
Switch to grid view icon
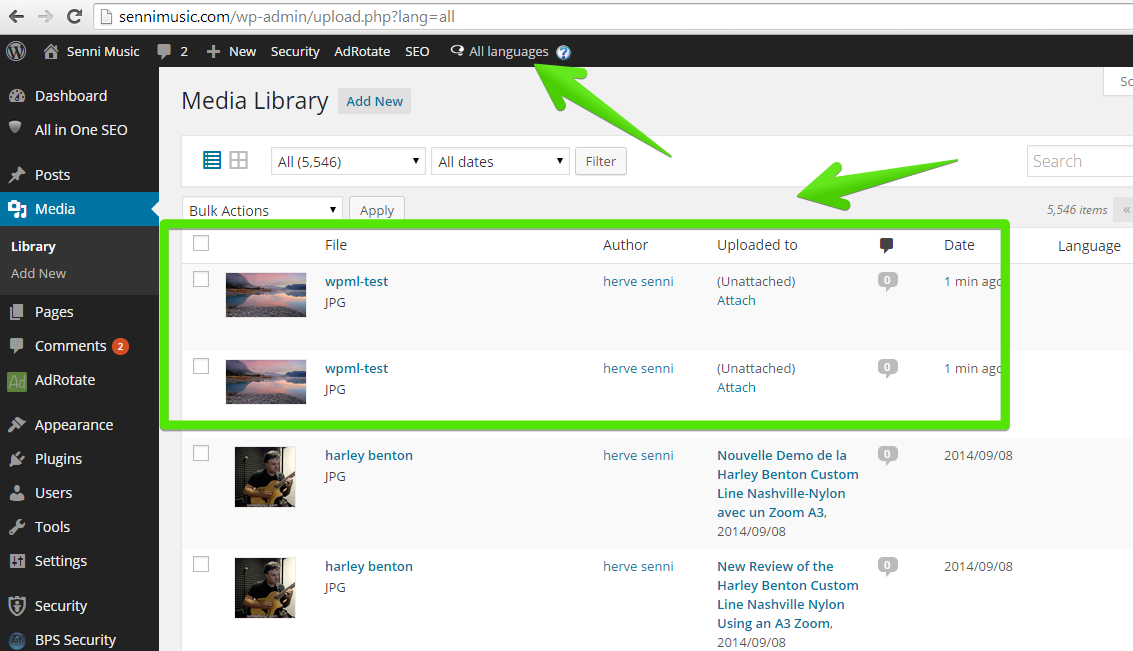tap(238, 160)
